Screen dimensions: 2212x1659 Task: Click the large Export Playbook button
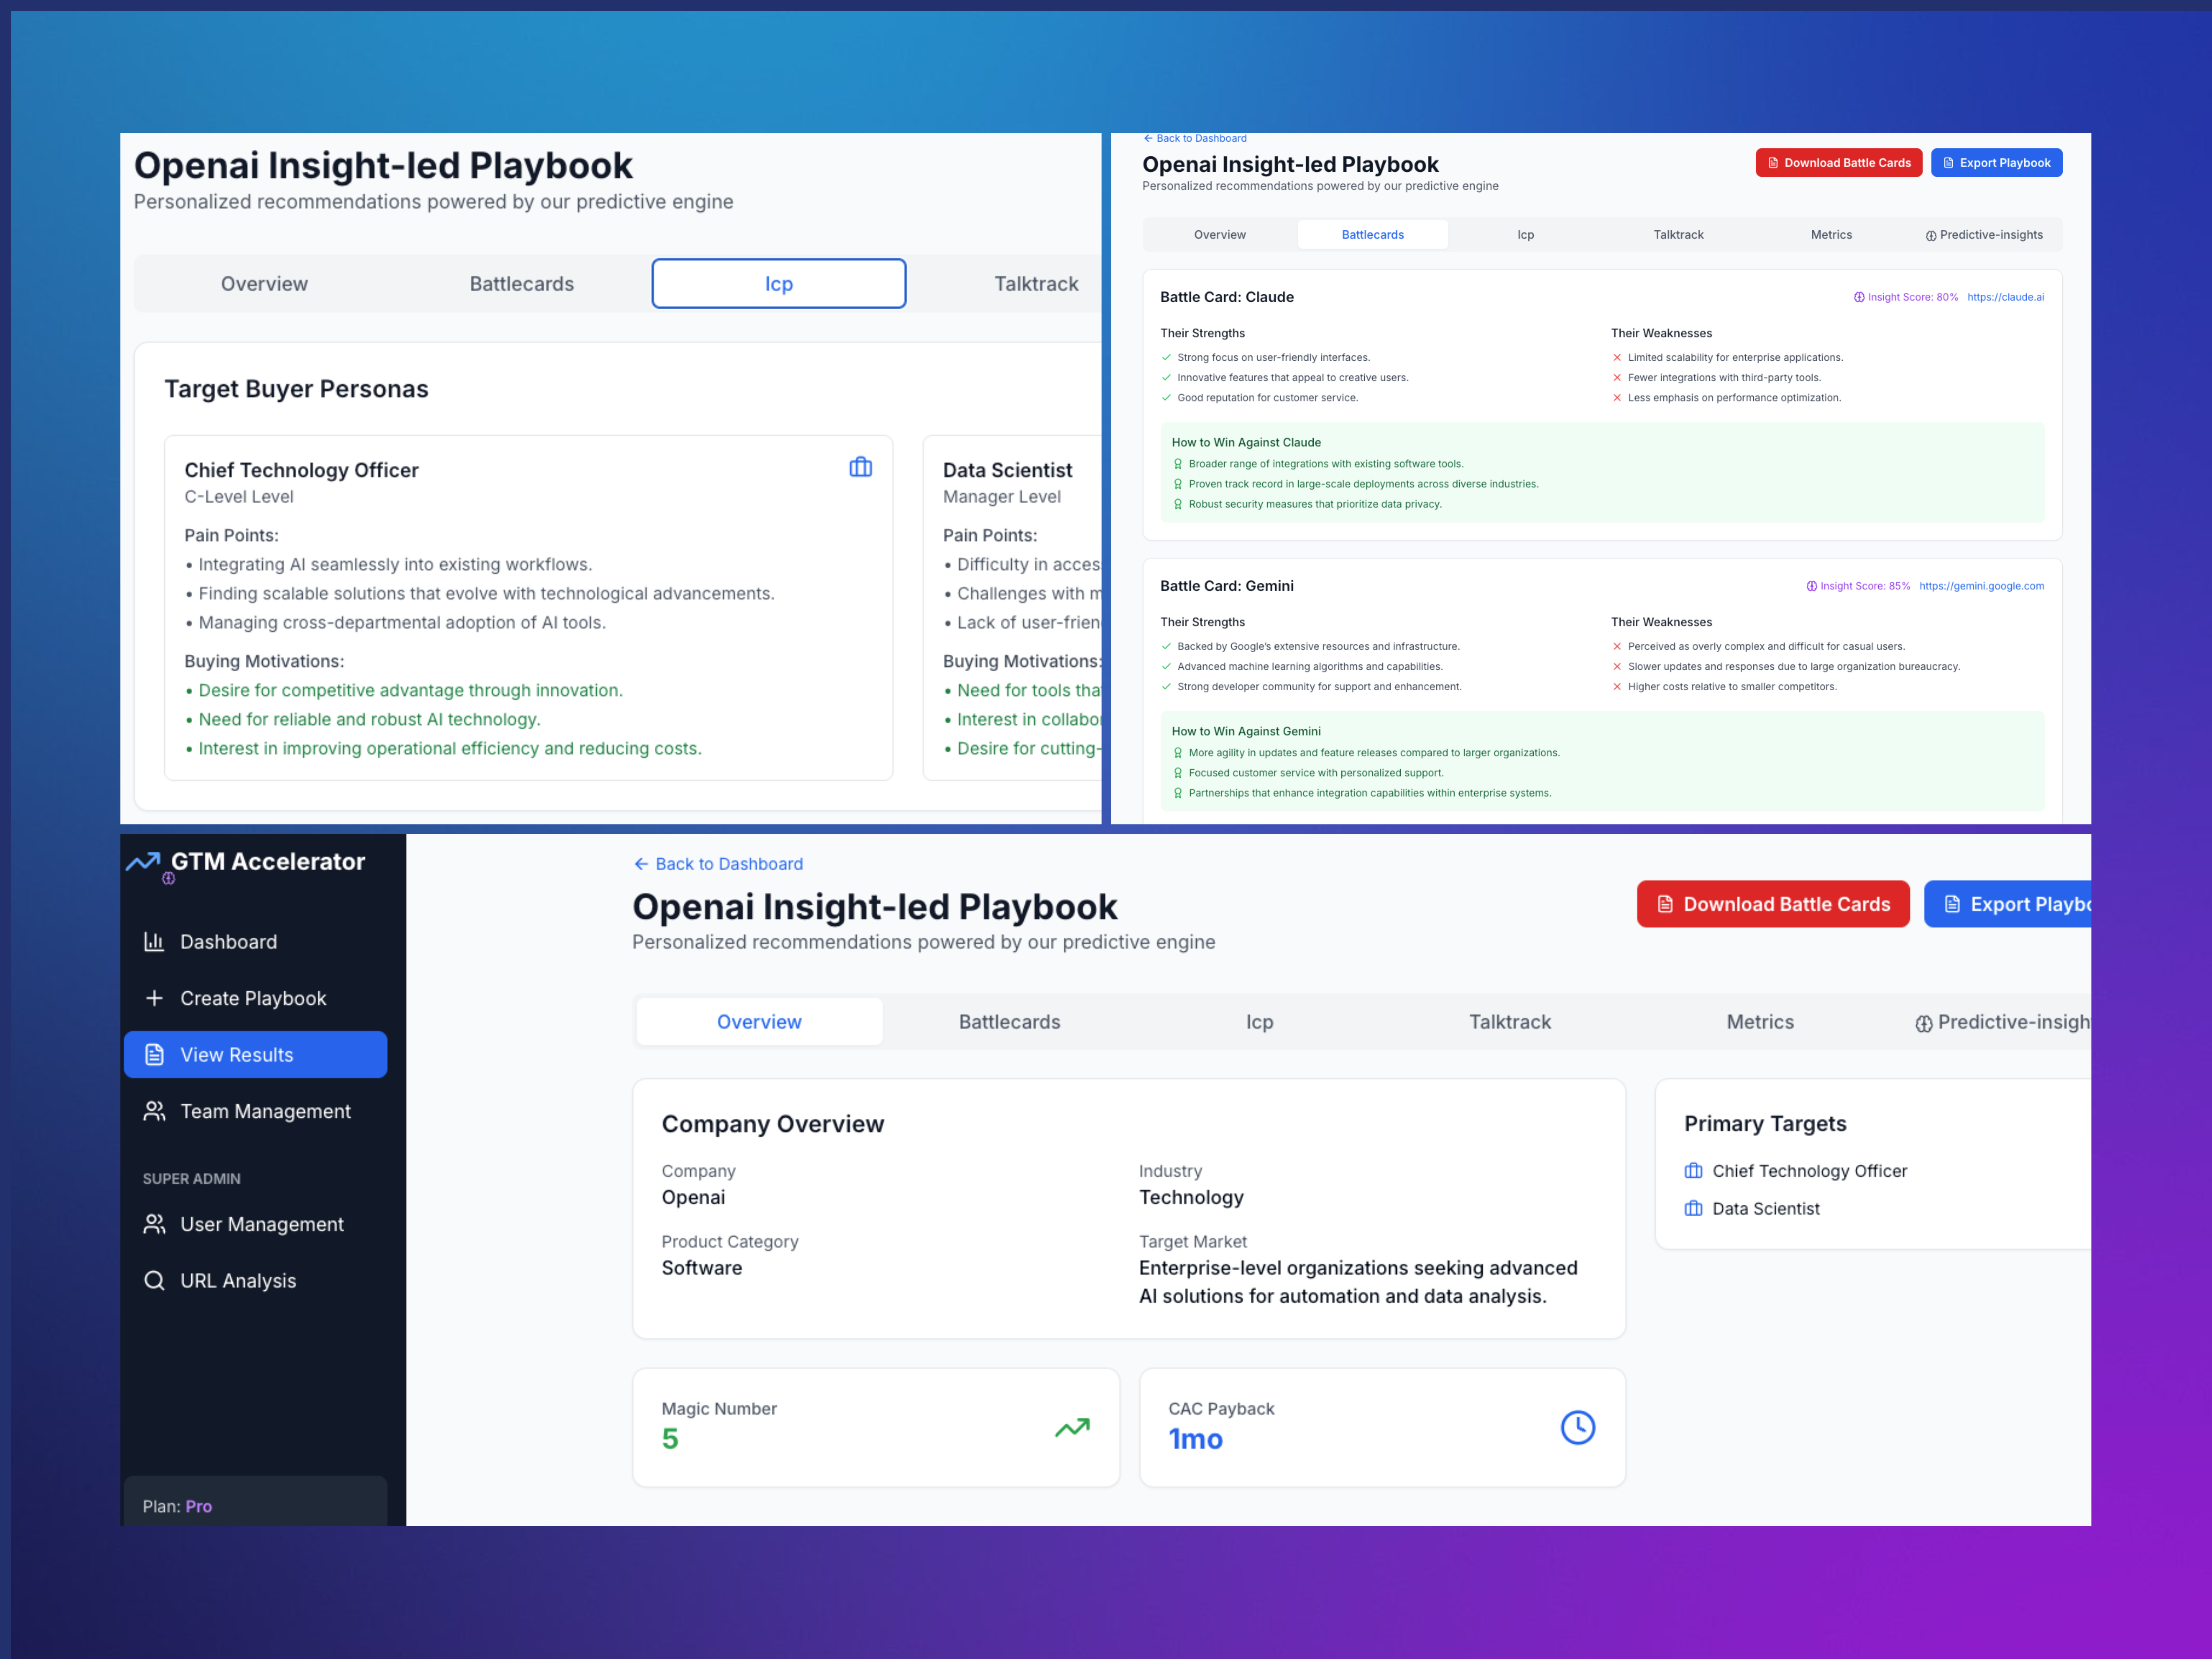2007,904
